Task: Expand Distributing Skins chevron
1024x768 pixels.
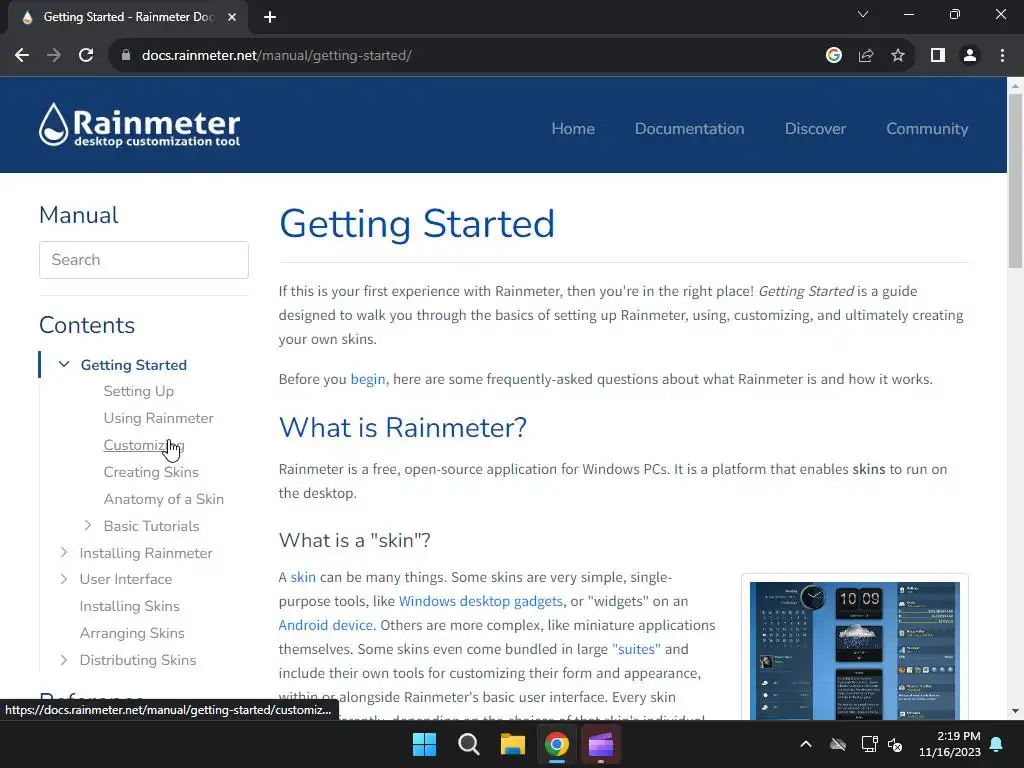Action: (63, 660)
